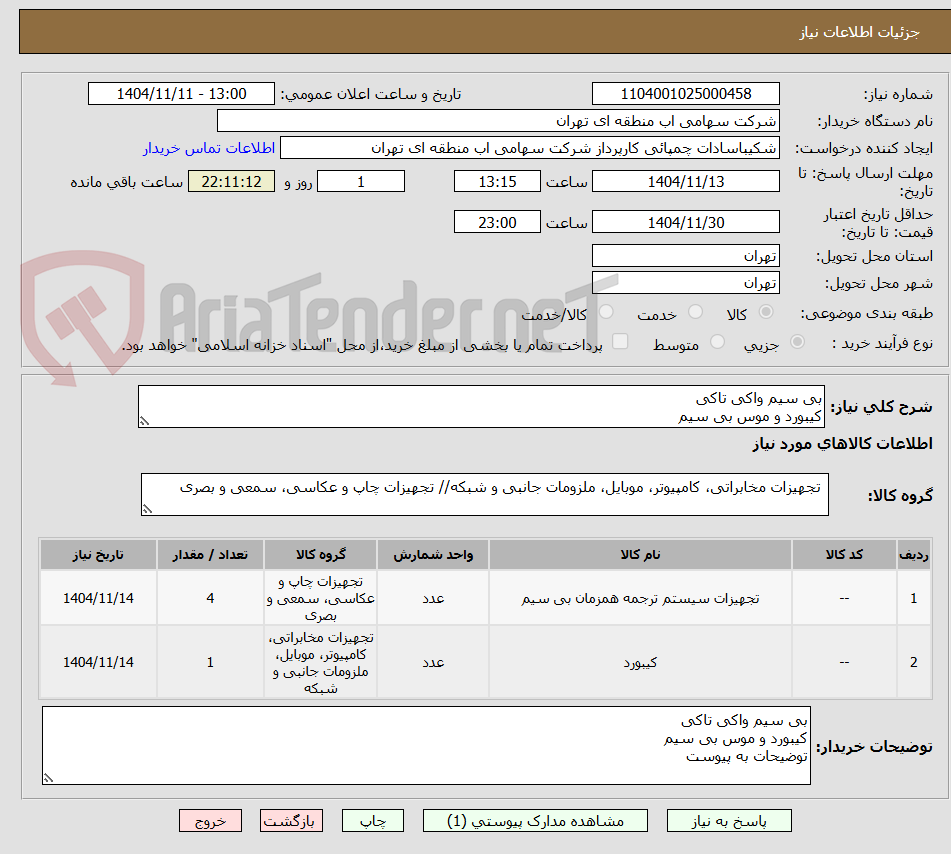Grab resize handle of شرح کلی نیاز box
The image size is (951, 854).
coord(144,422)
